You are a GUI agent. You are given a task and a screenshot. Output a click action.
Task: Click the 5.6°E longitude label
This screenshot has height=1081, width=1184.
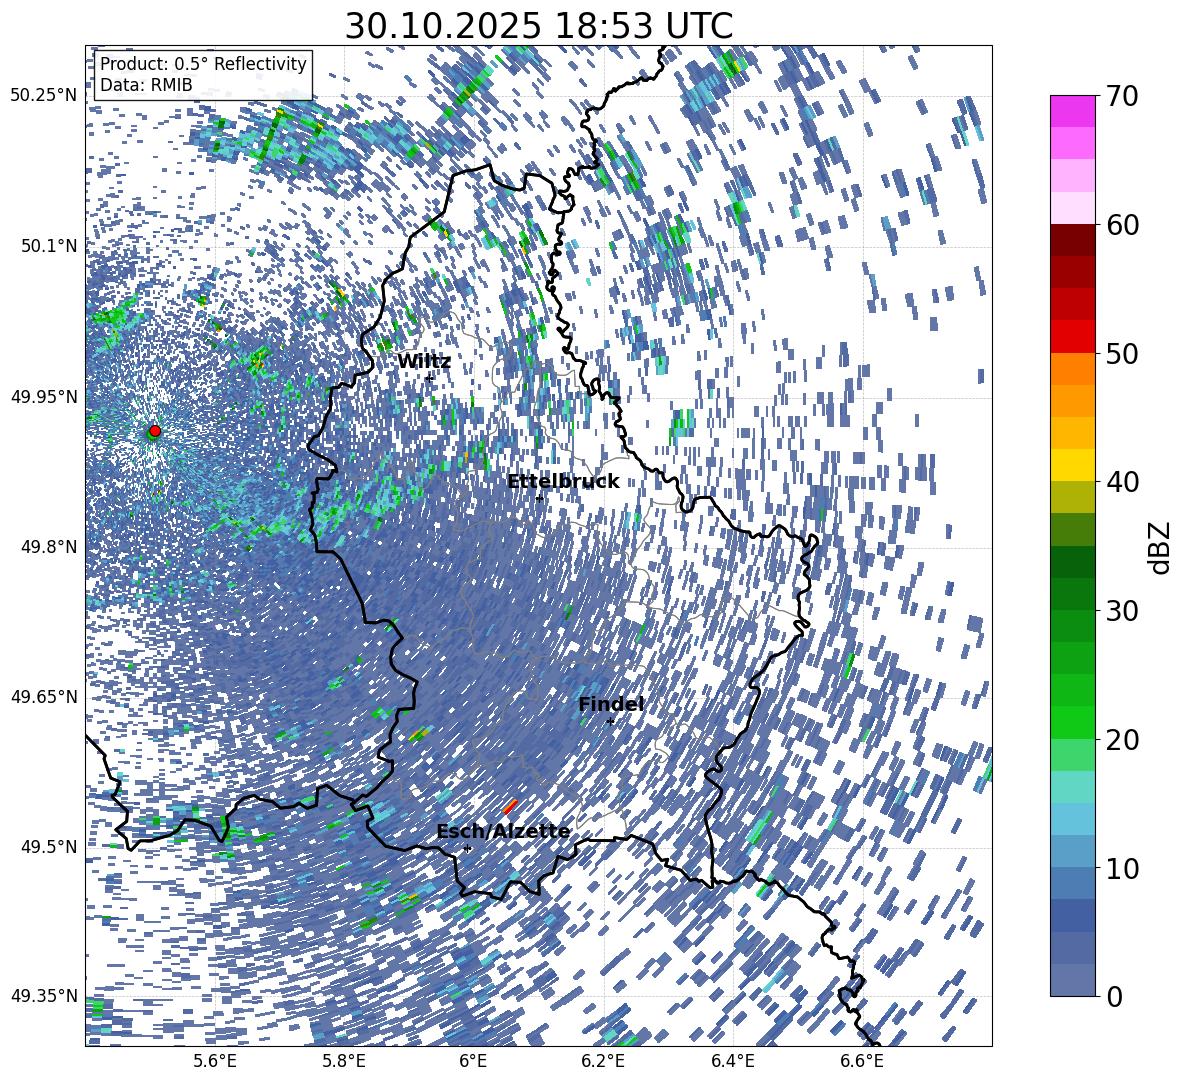point(215,1061)
